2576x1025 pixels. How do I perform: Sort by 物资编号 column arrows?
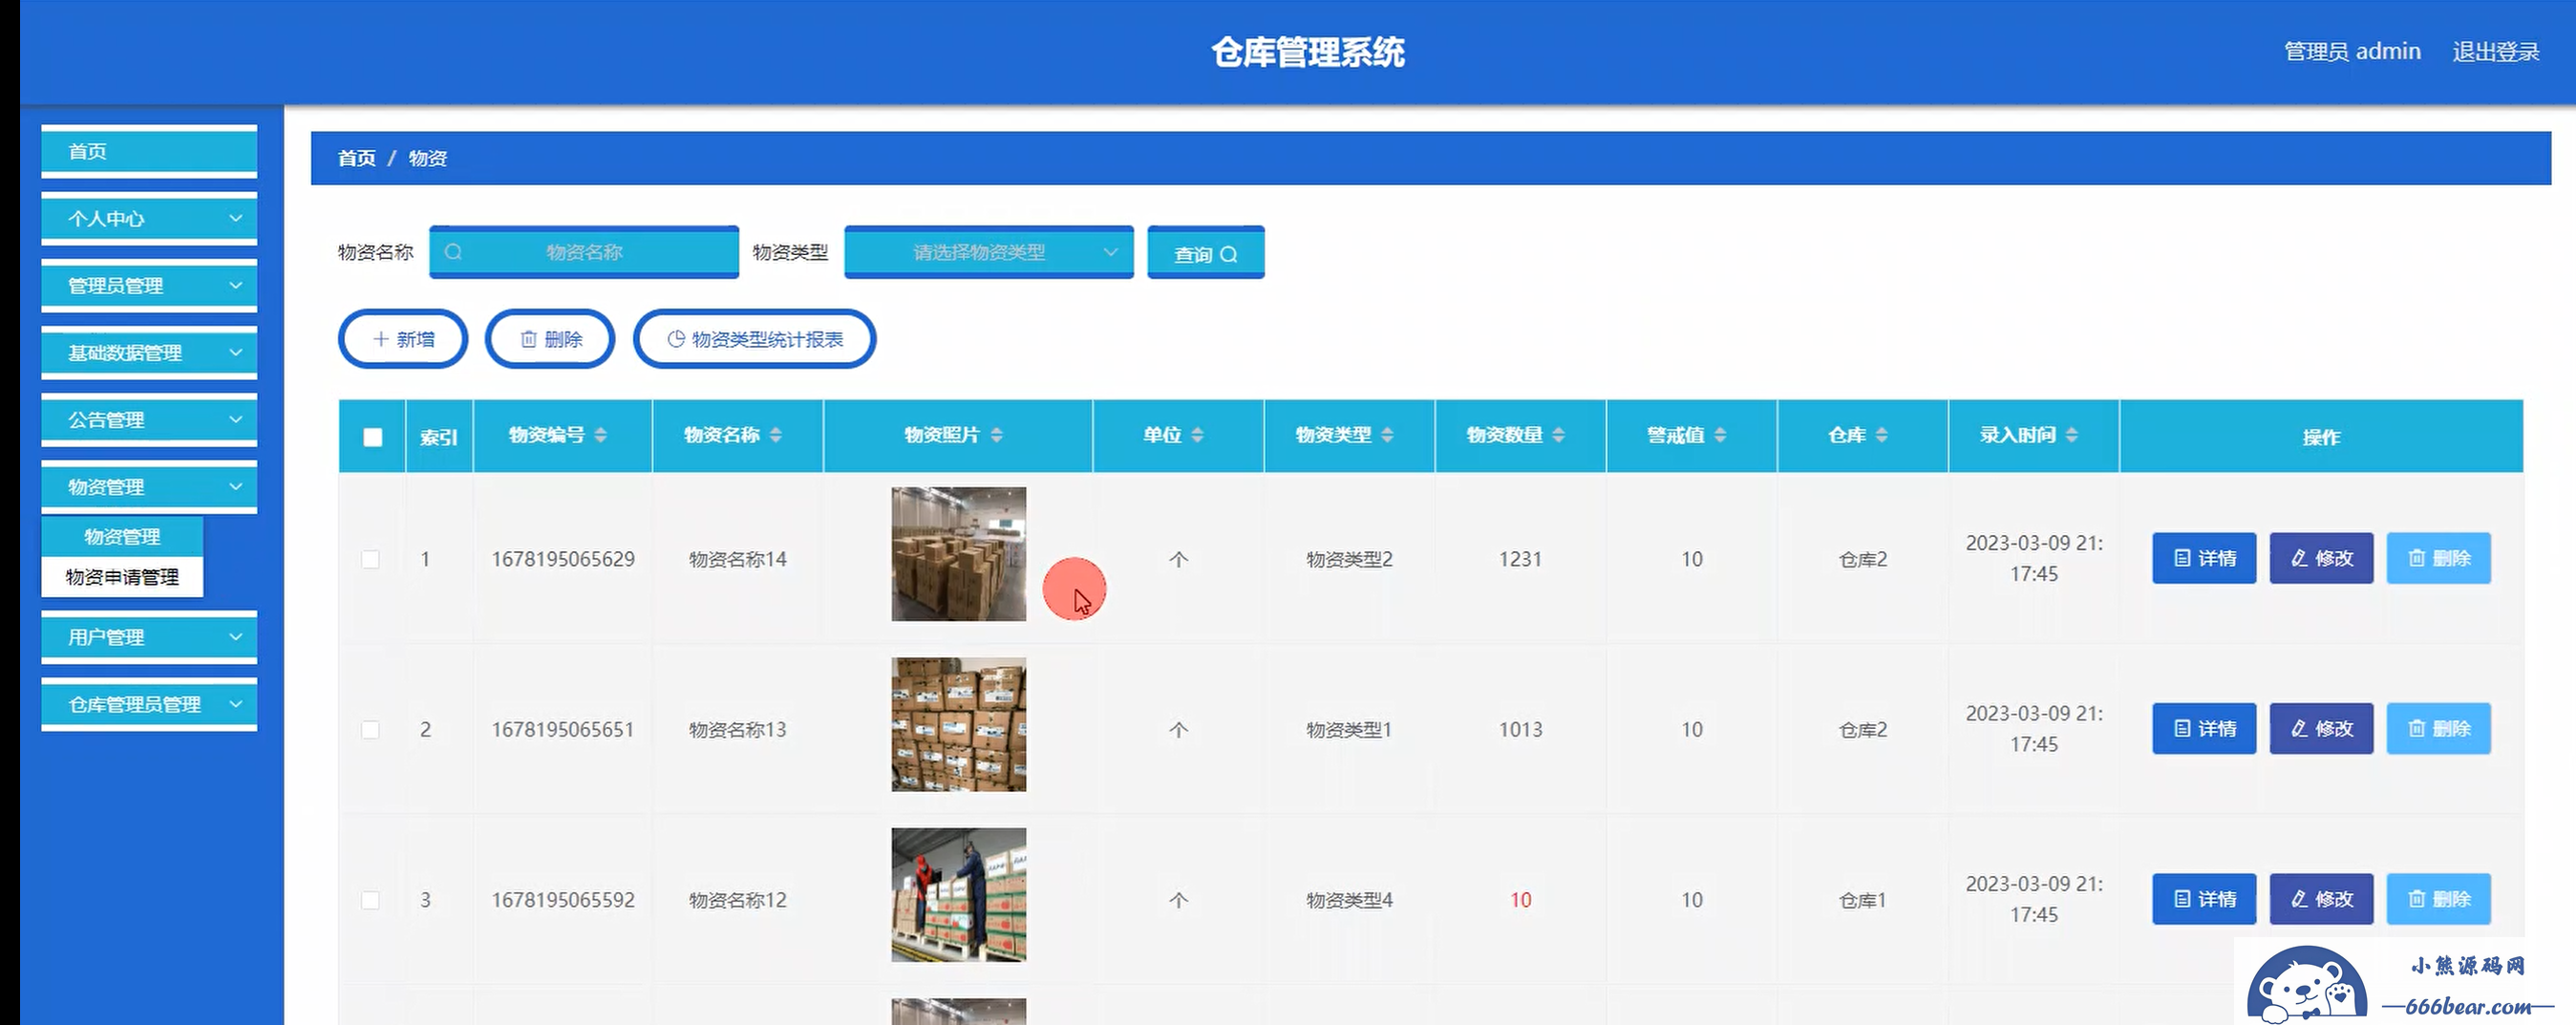point(600,435)
